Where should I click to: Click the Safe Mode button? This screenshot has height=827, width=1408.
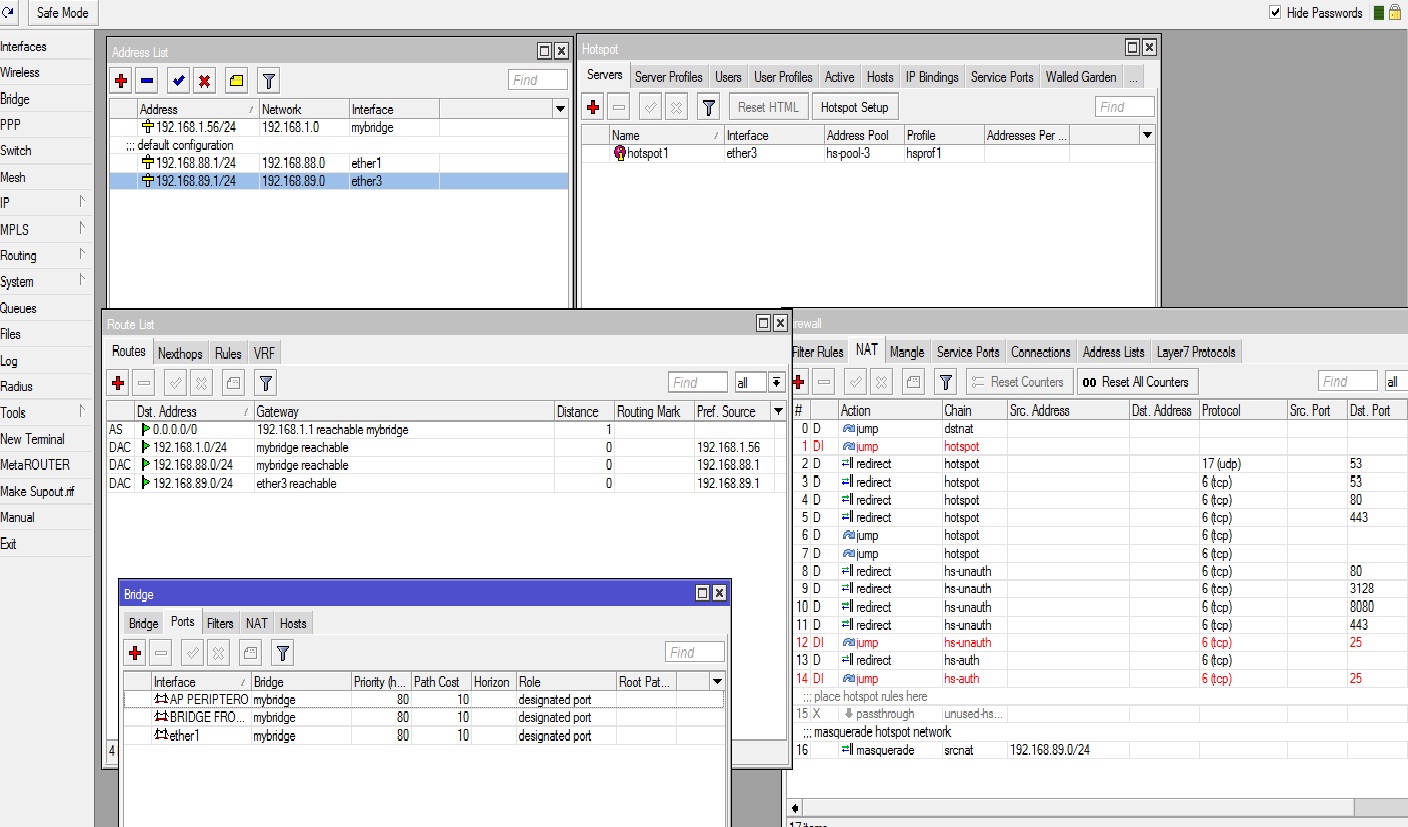click(x=62, y=13)
